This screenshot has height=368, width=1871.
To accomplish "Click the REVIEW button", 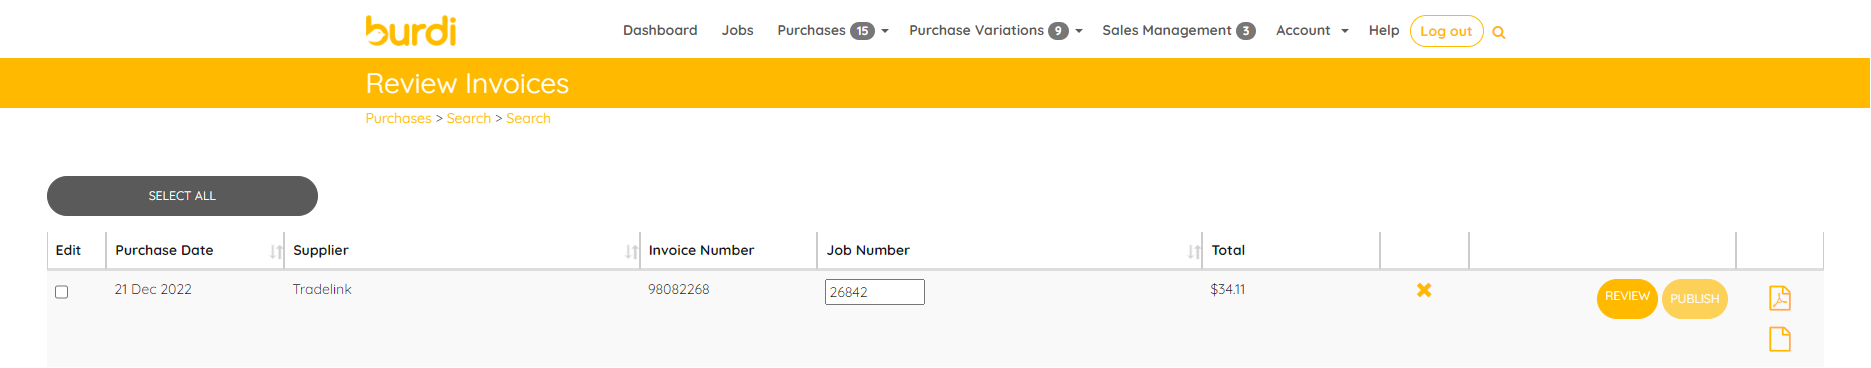I will click(1627, 298).
